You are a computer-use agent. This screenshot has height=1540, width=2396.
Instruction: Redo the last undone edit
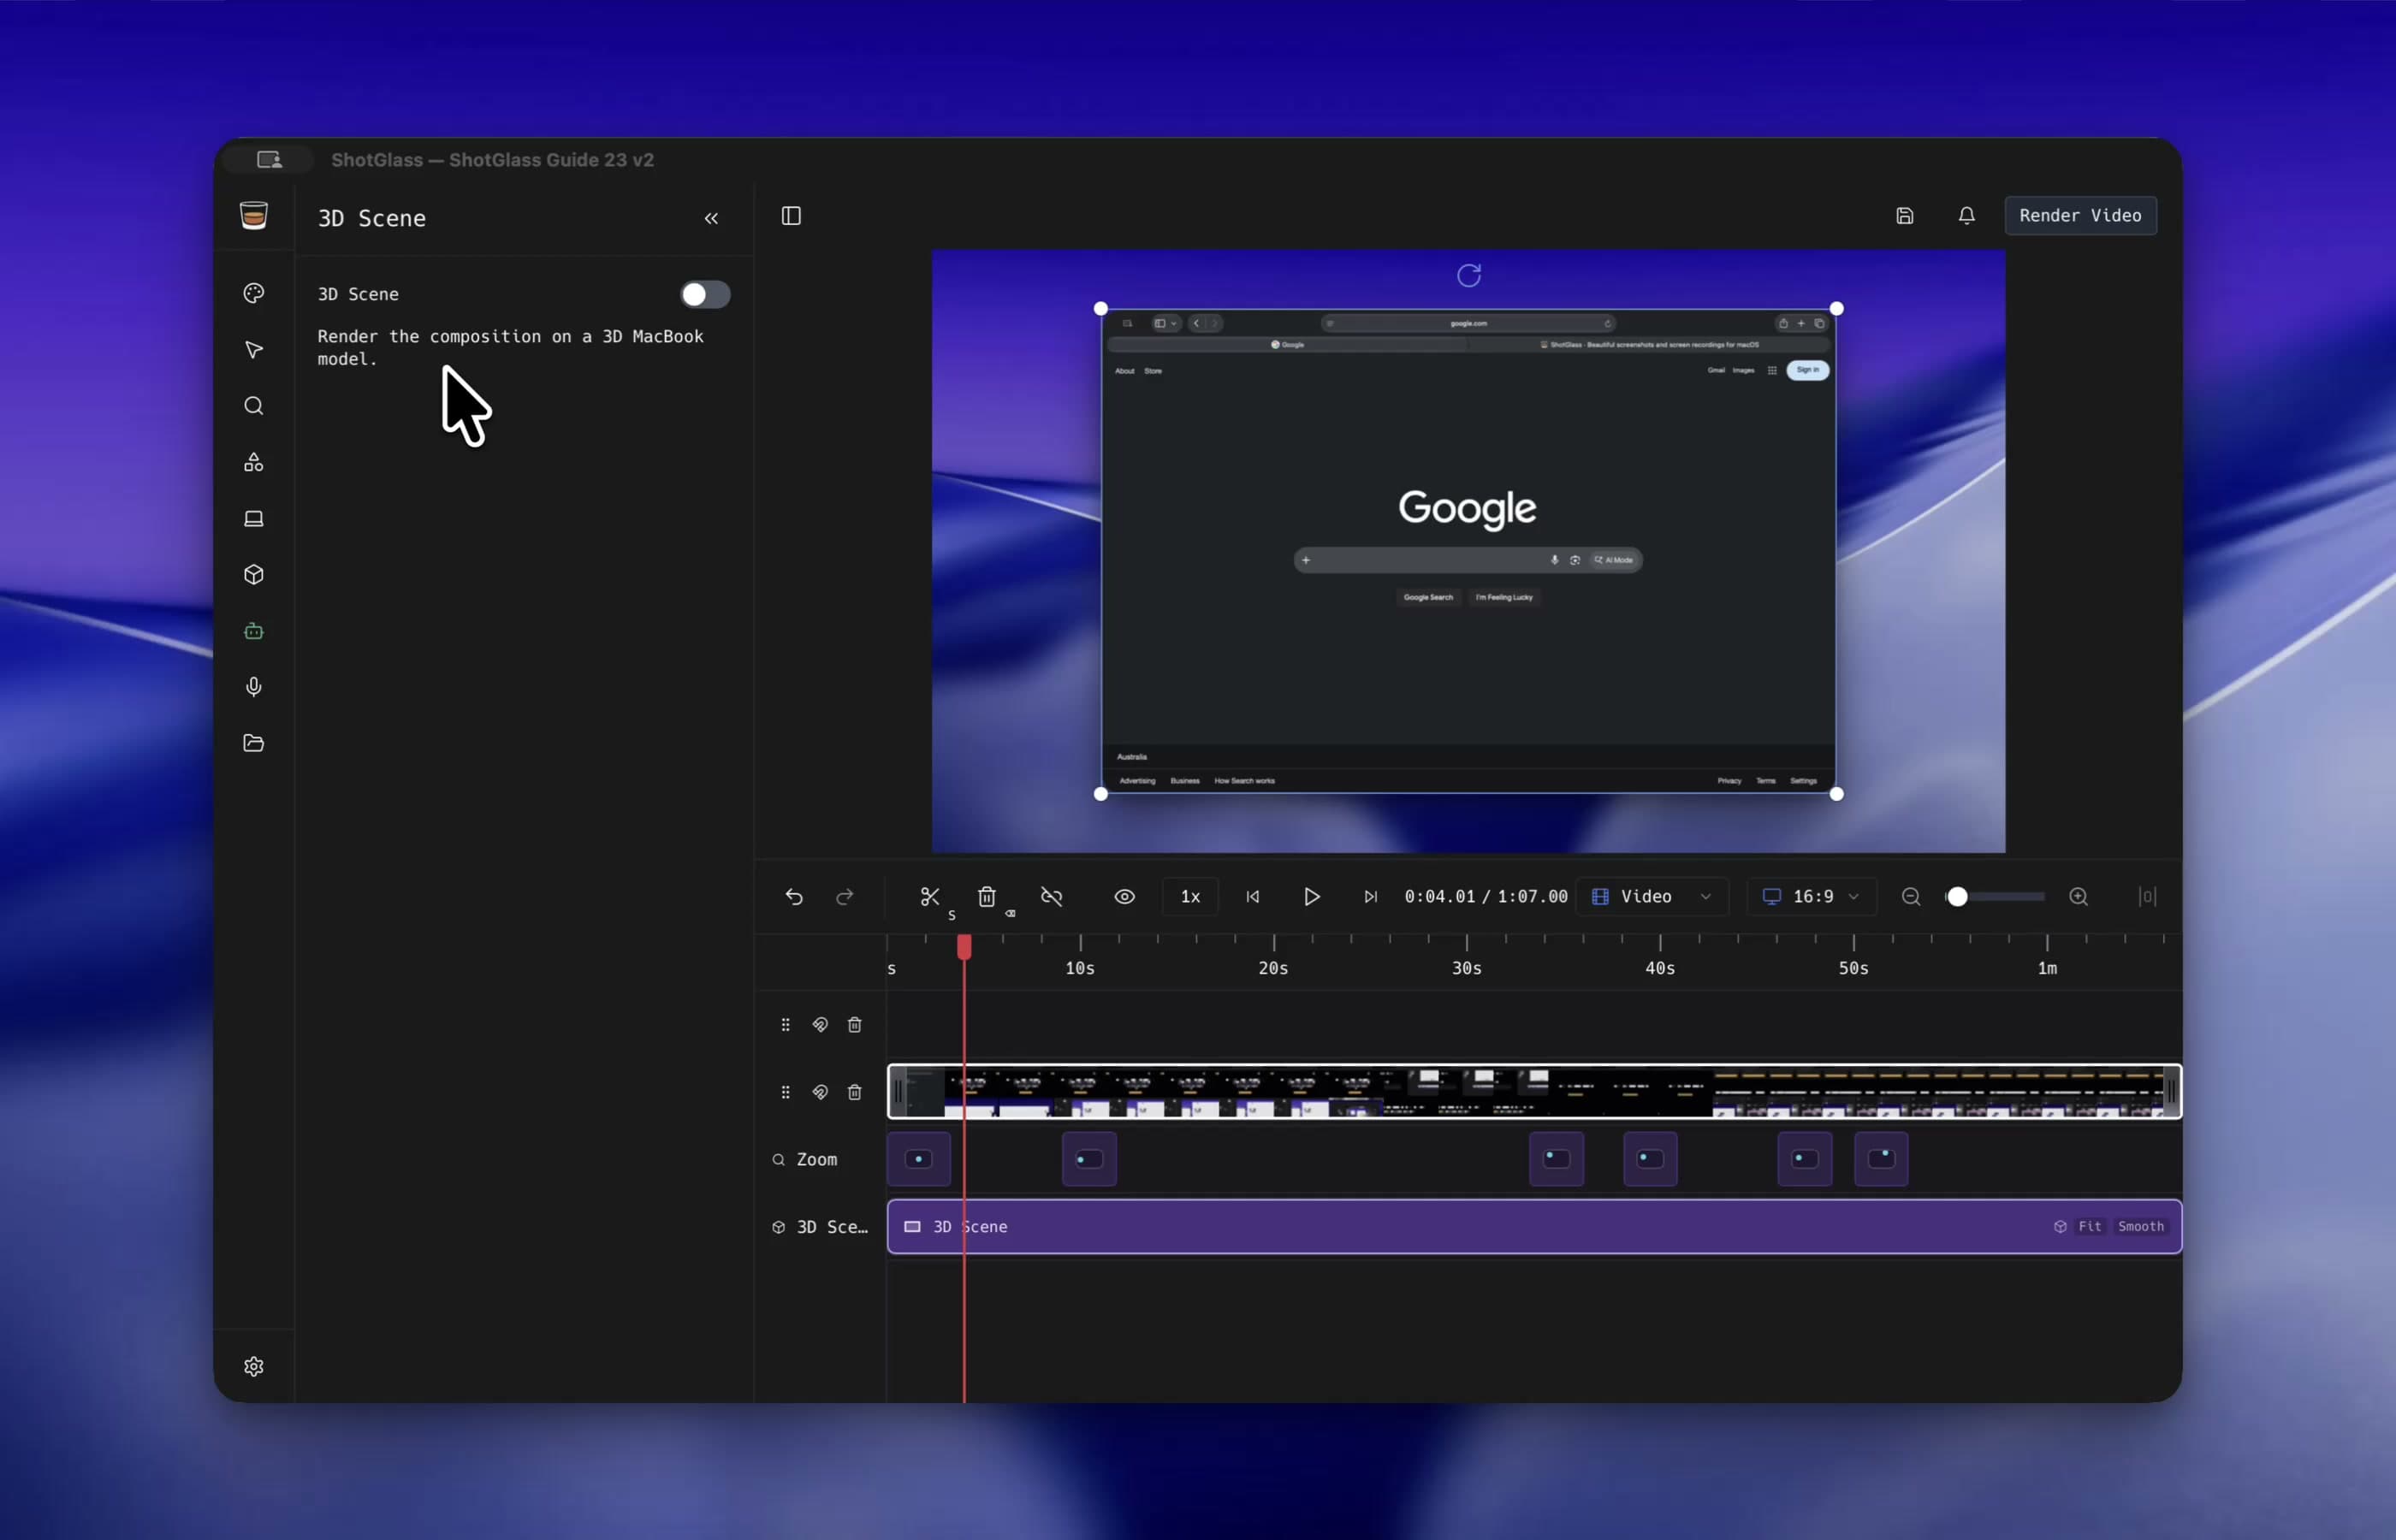click(x=845, y=896)
